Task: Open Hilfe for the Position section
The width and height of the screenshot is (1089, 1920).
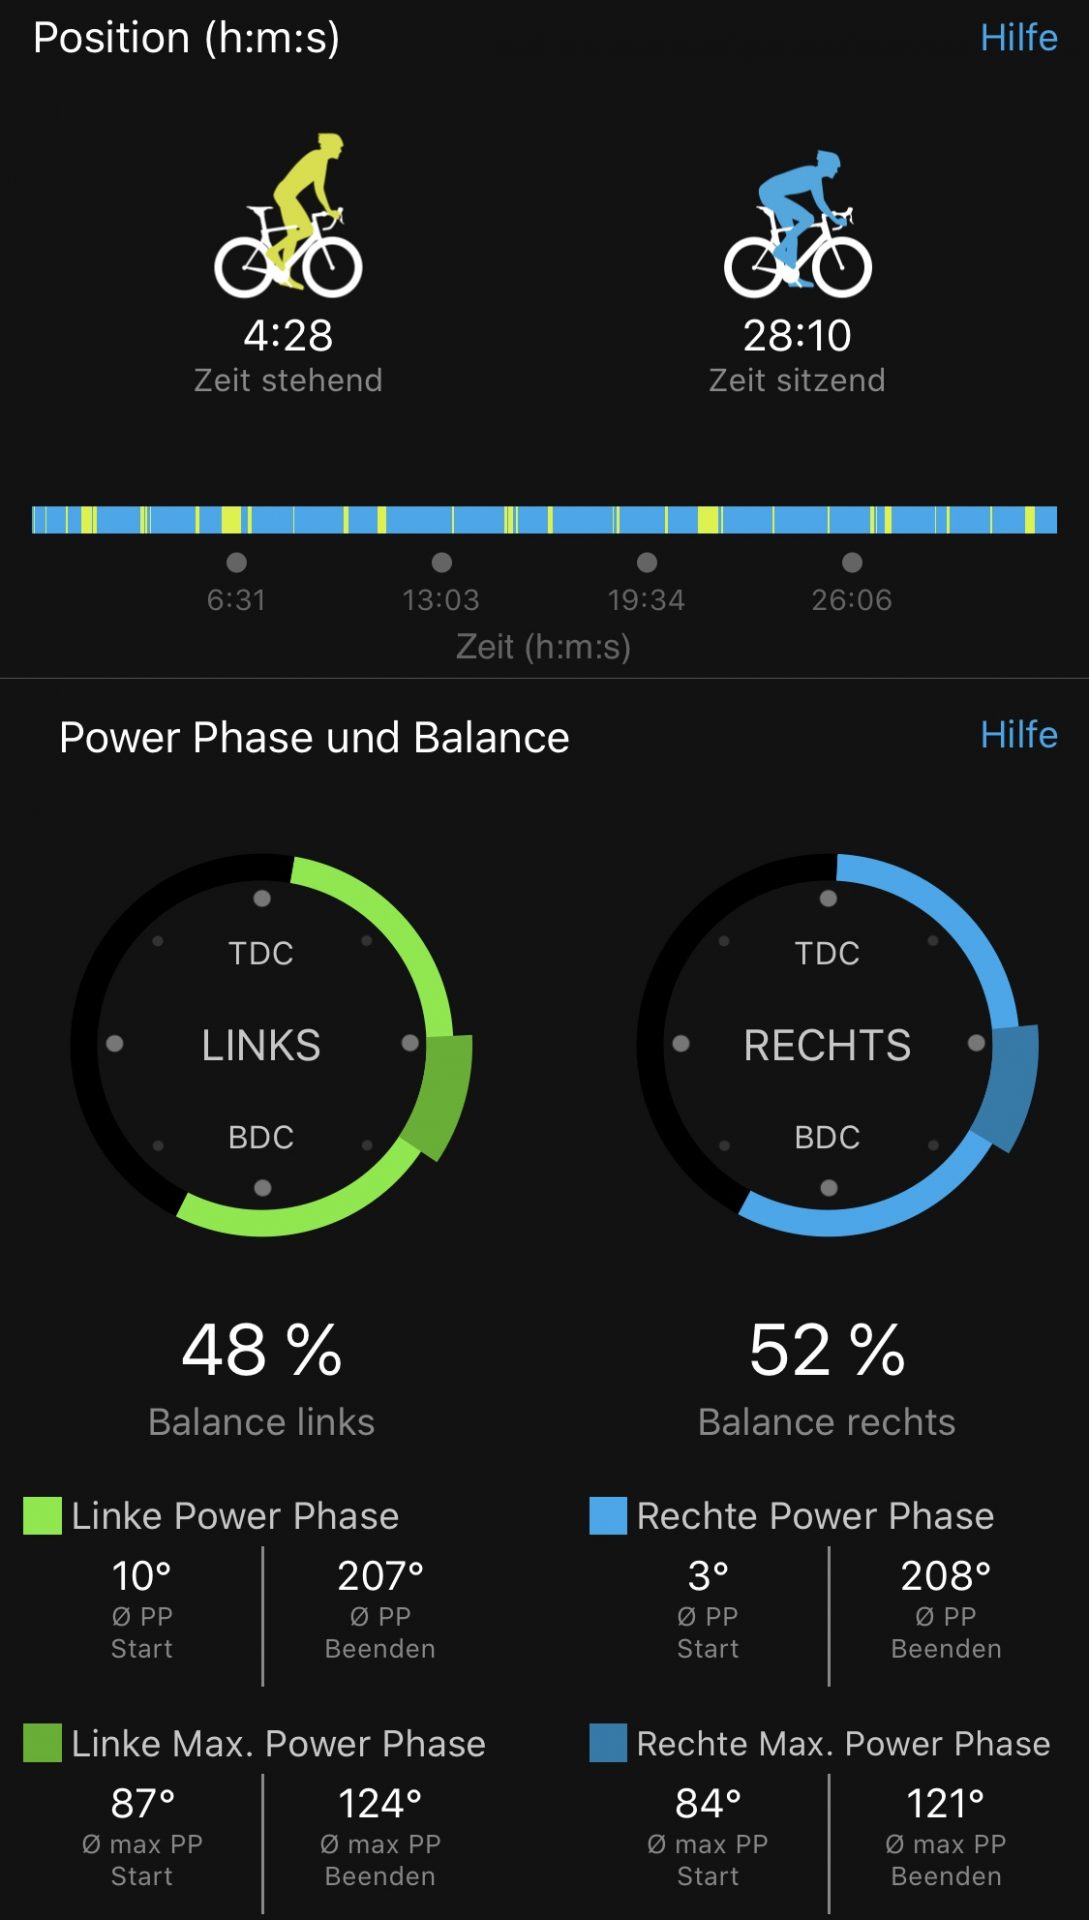Action: pyautogui.click(x=1018, y=38)
